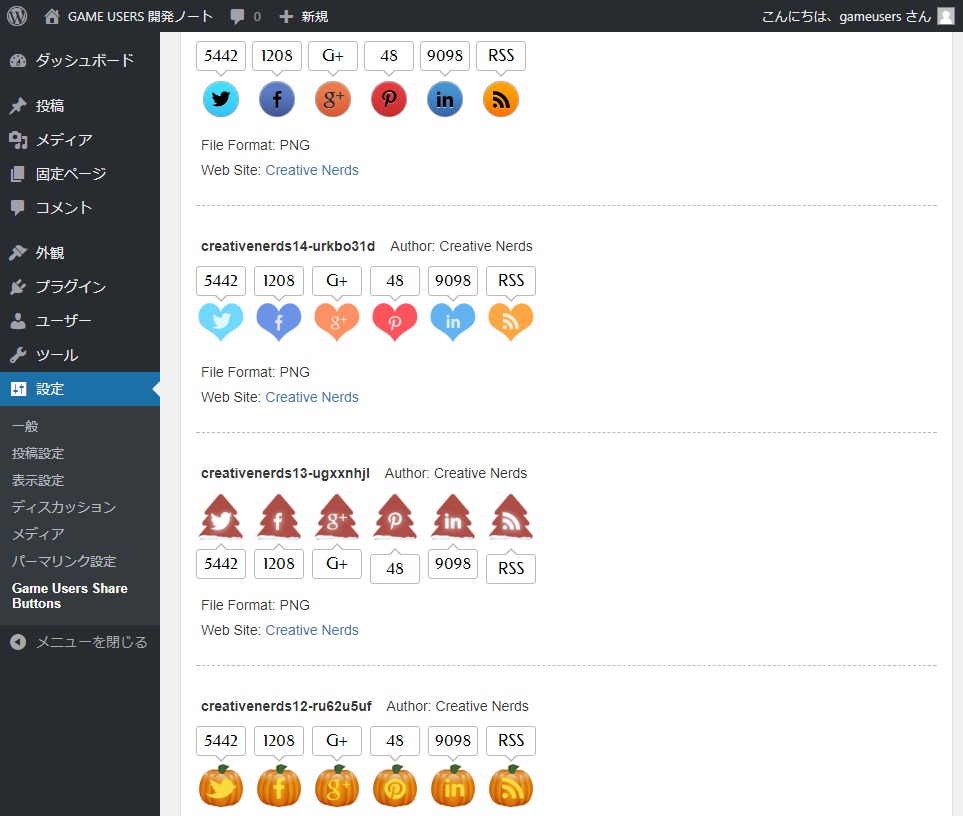Click theme name creativenerds12-ru62u5uf
The image size is (963, 816).
point(286,706)
